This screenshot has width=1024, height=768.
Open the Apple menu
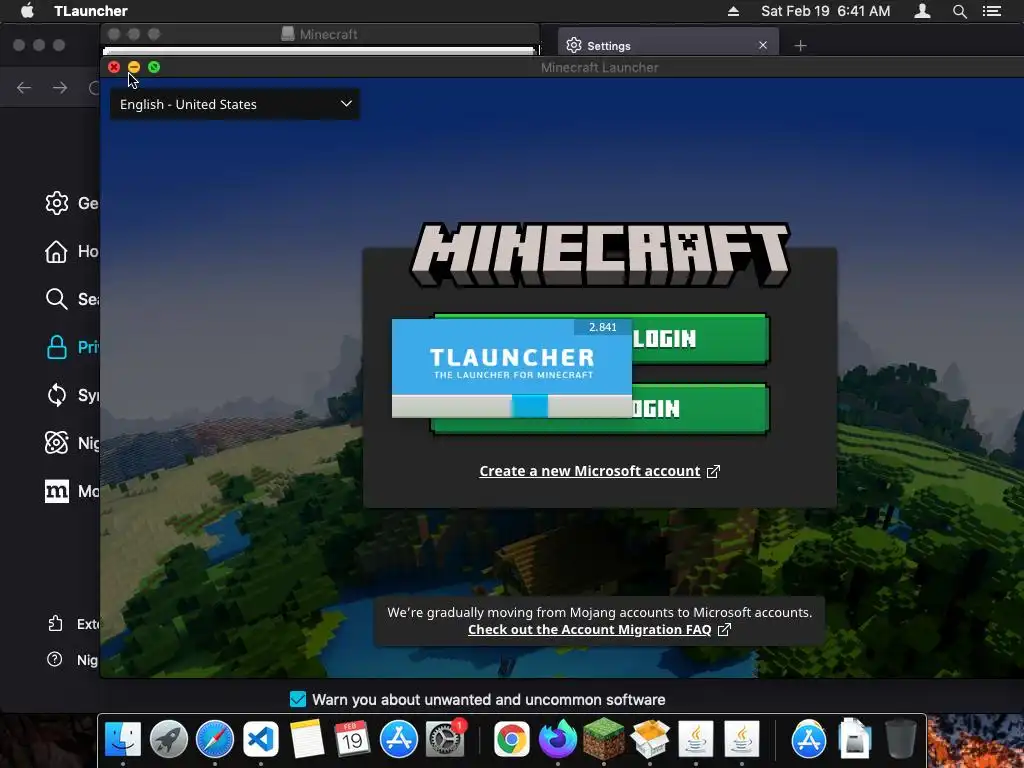tap(27, 11)
